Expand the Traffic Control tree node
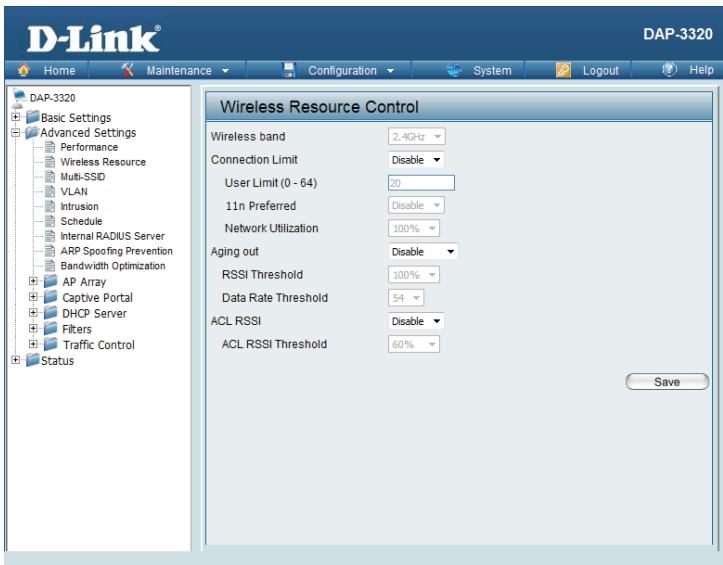Viewport: 723px width, 565px height. click(33, 344)
